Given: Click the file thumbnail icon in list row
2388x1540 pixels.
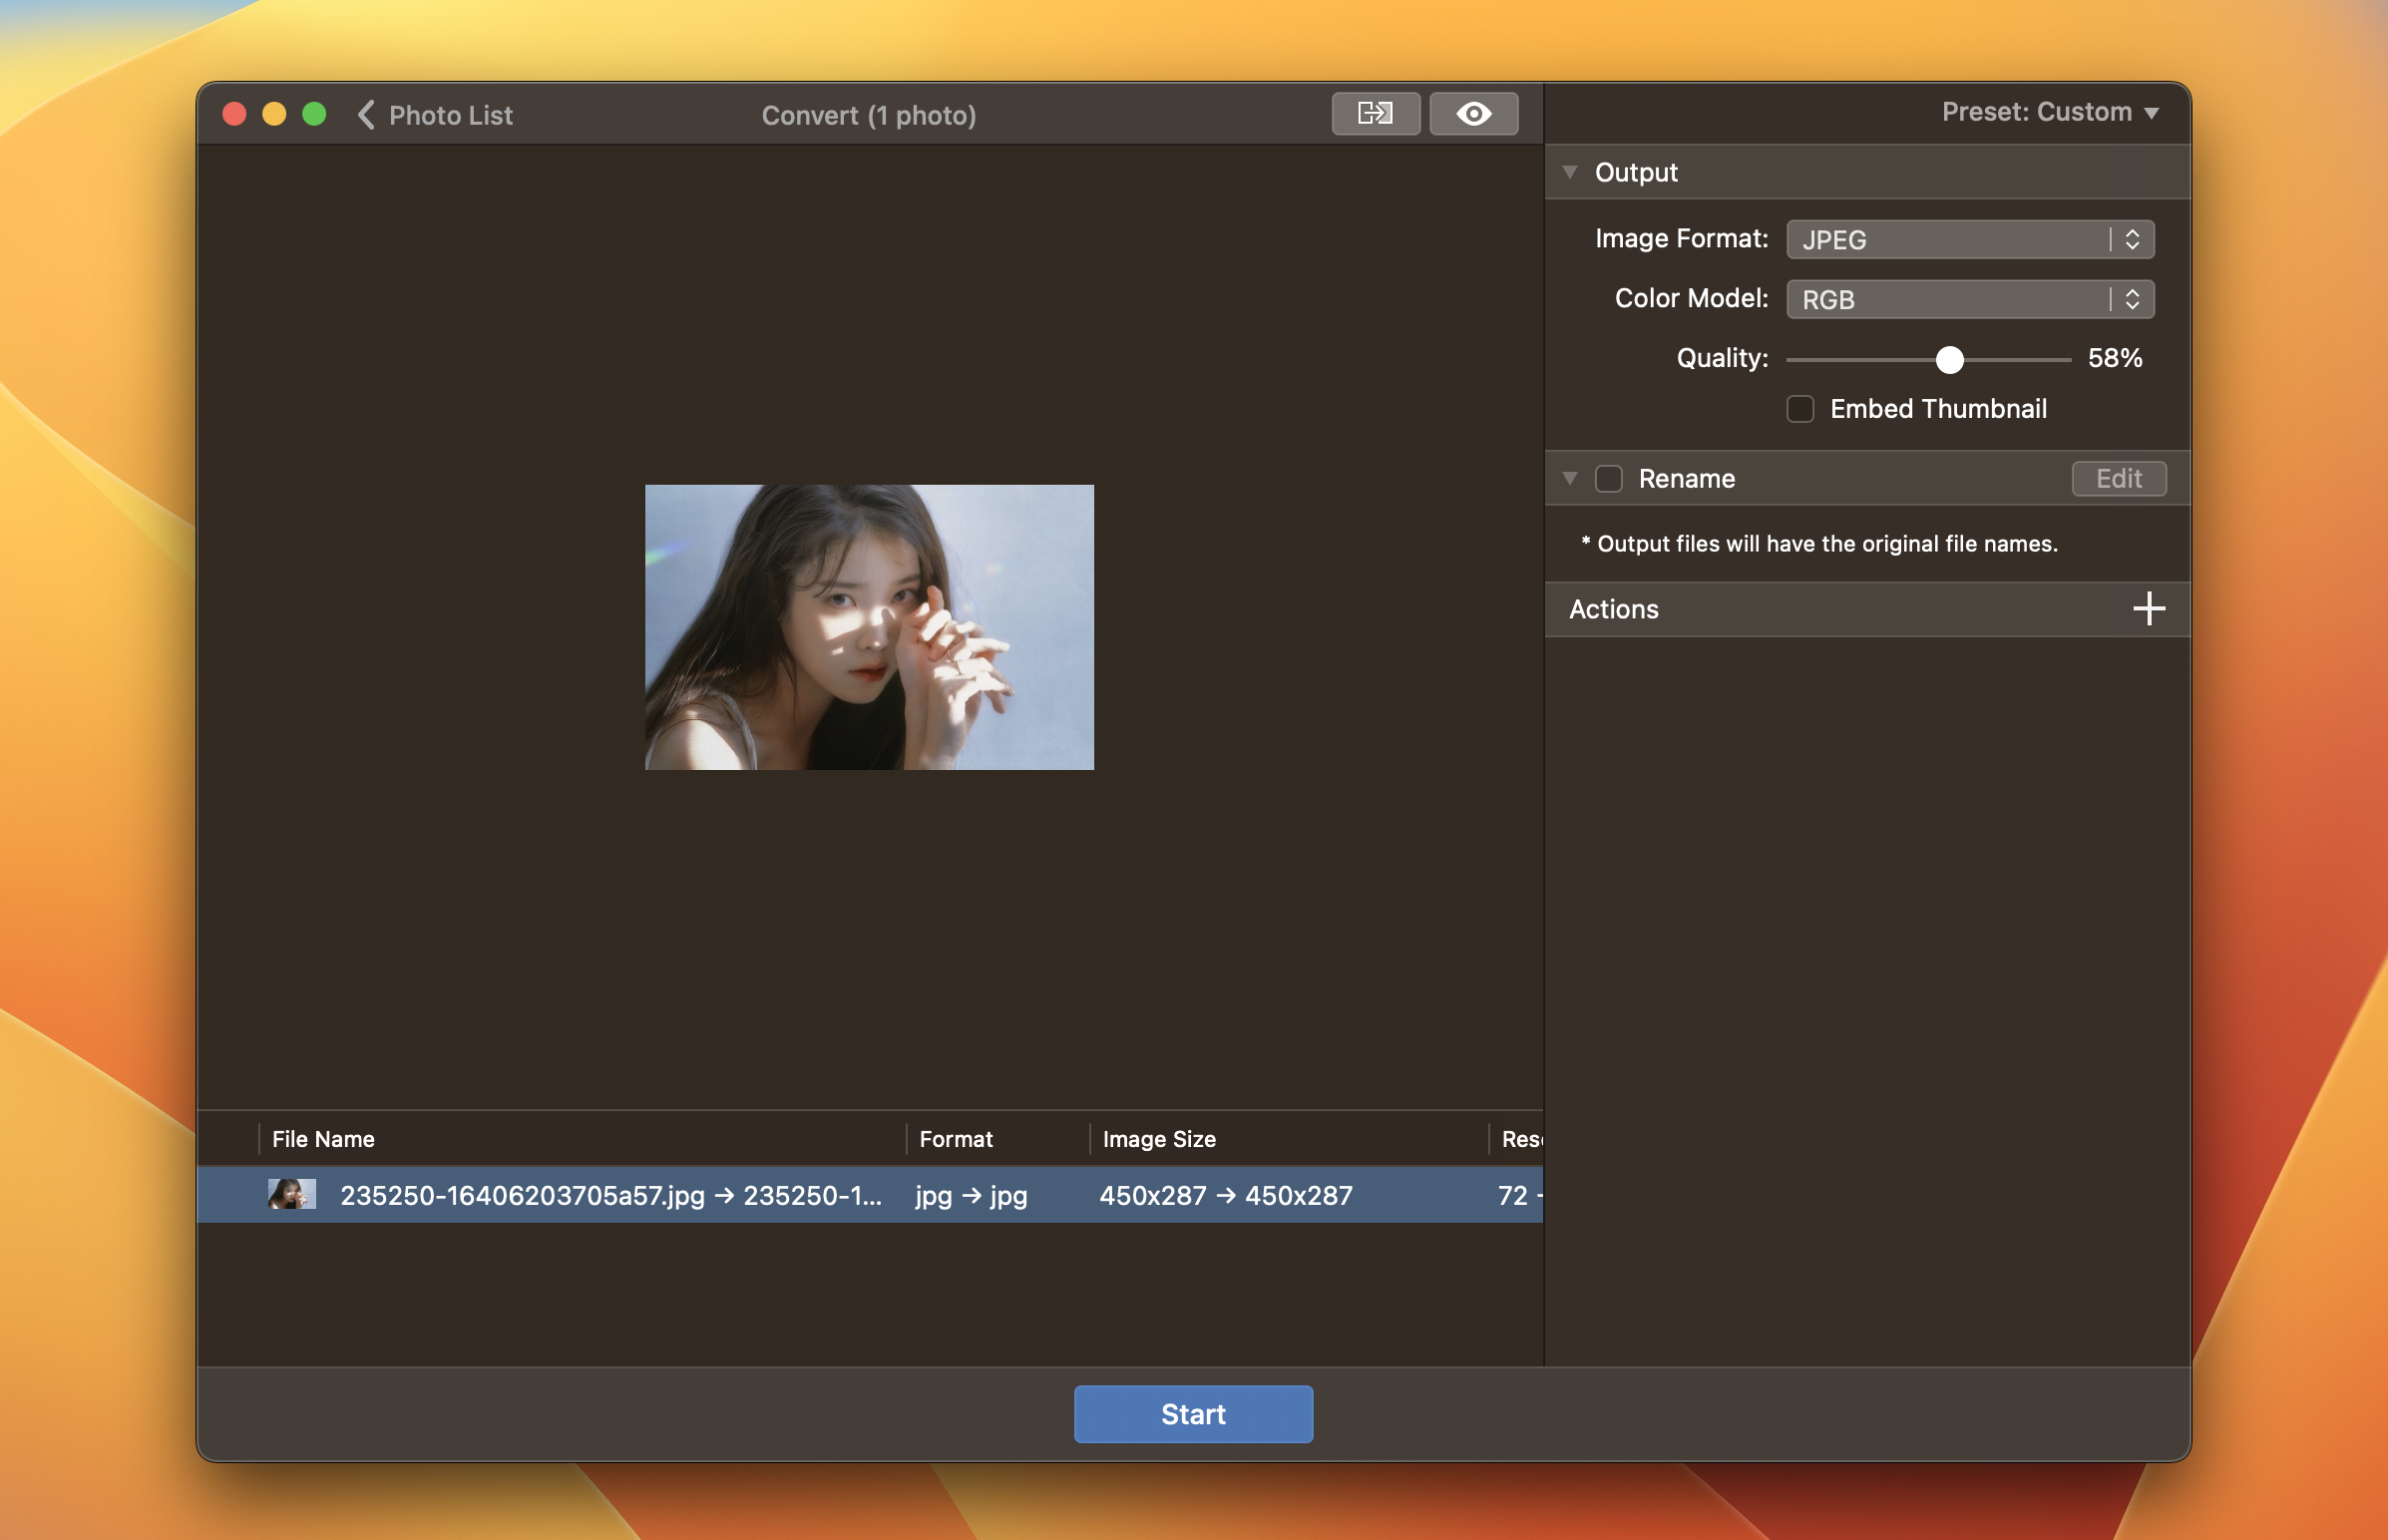Looking at the screenshot, I should point(291,1194).
